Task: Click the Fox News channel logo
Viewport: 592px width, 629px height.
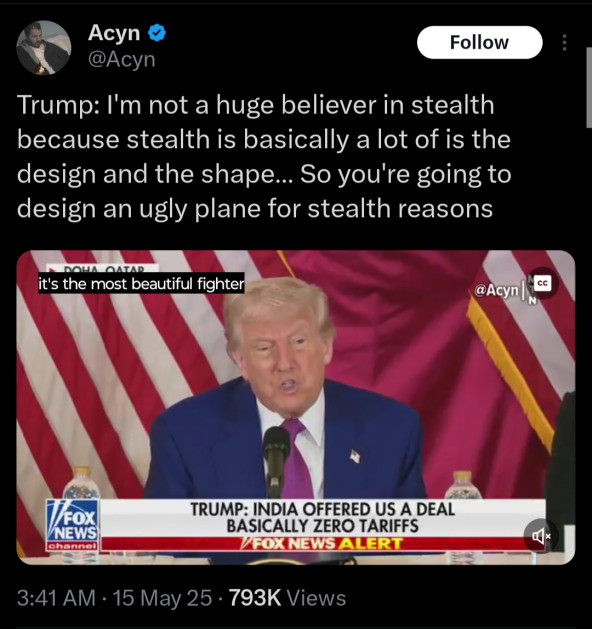Action: 73,525
